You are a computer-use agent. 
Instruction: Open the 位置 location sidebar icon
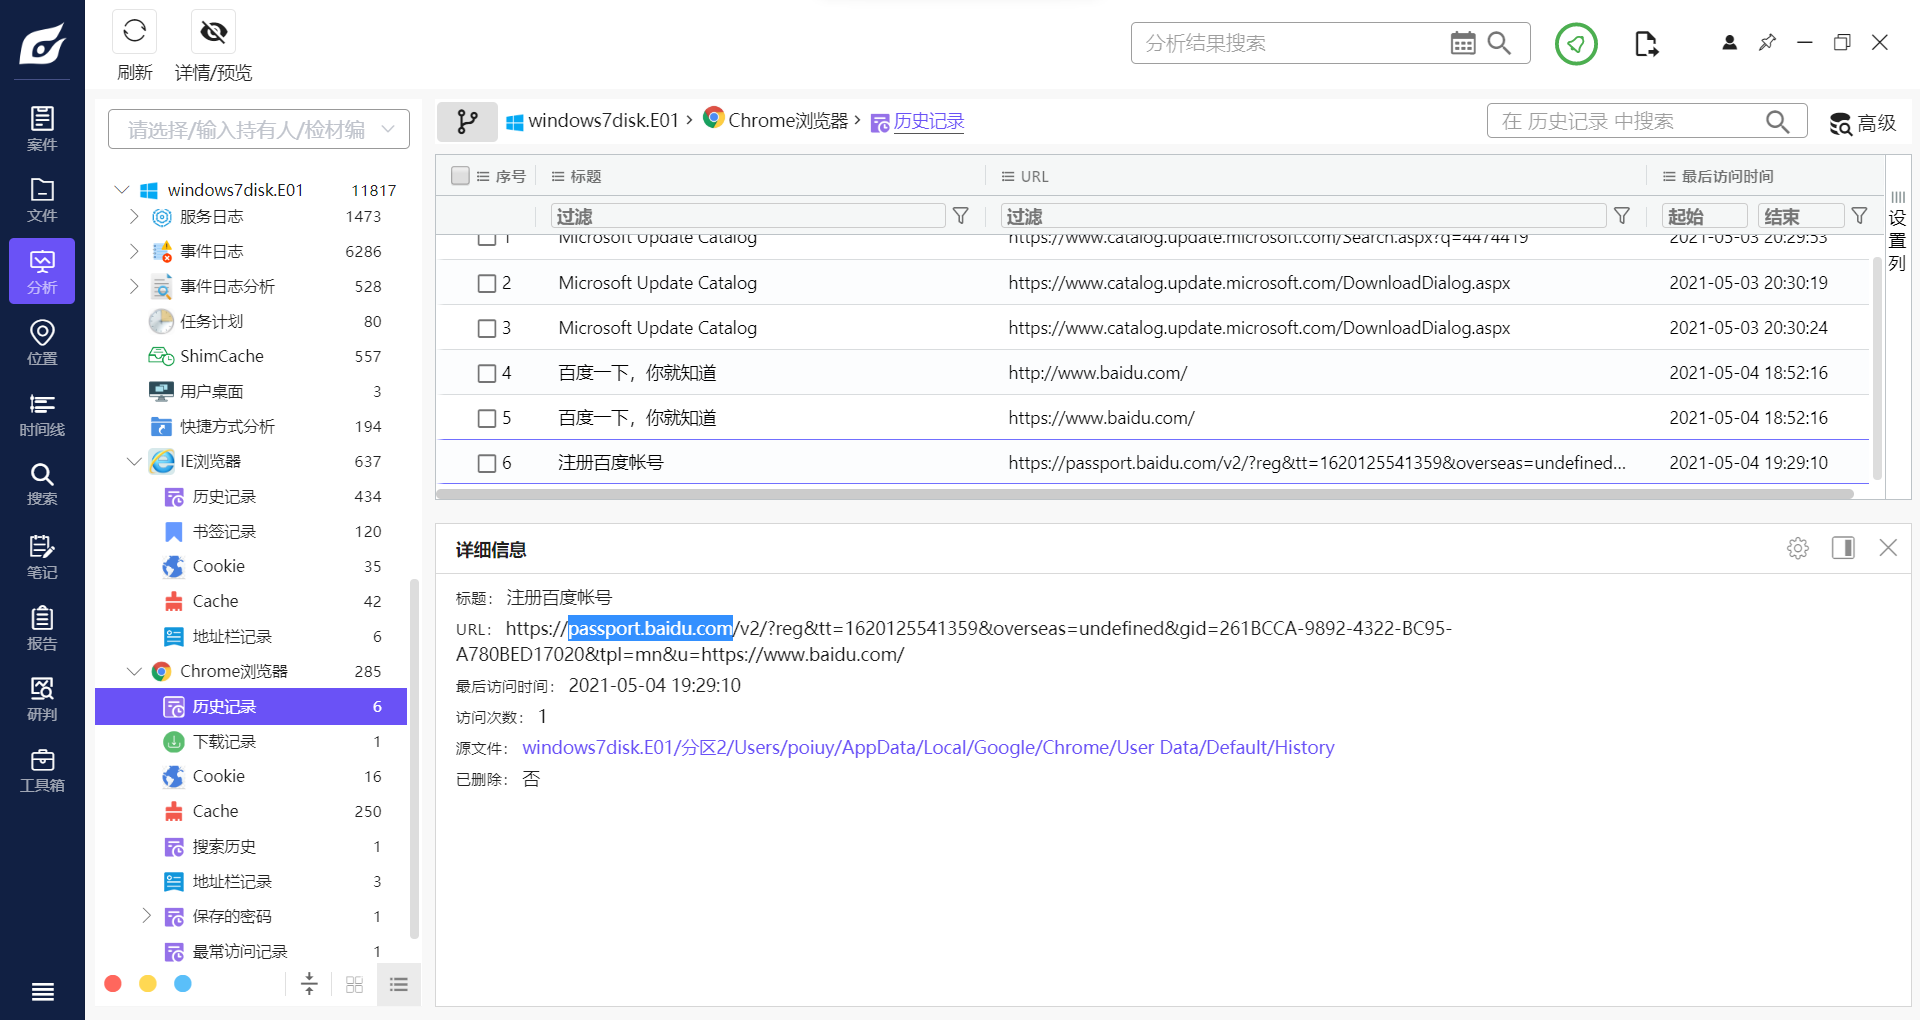point(42,342)
